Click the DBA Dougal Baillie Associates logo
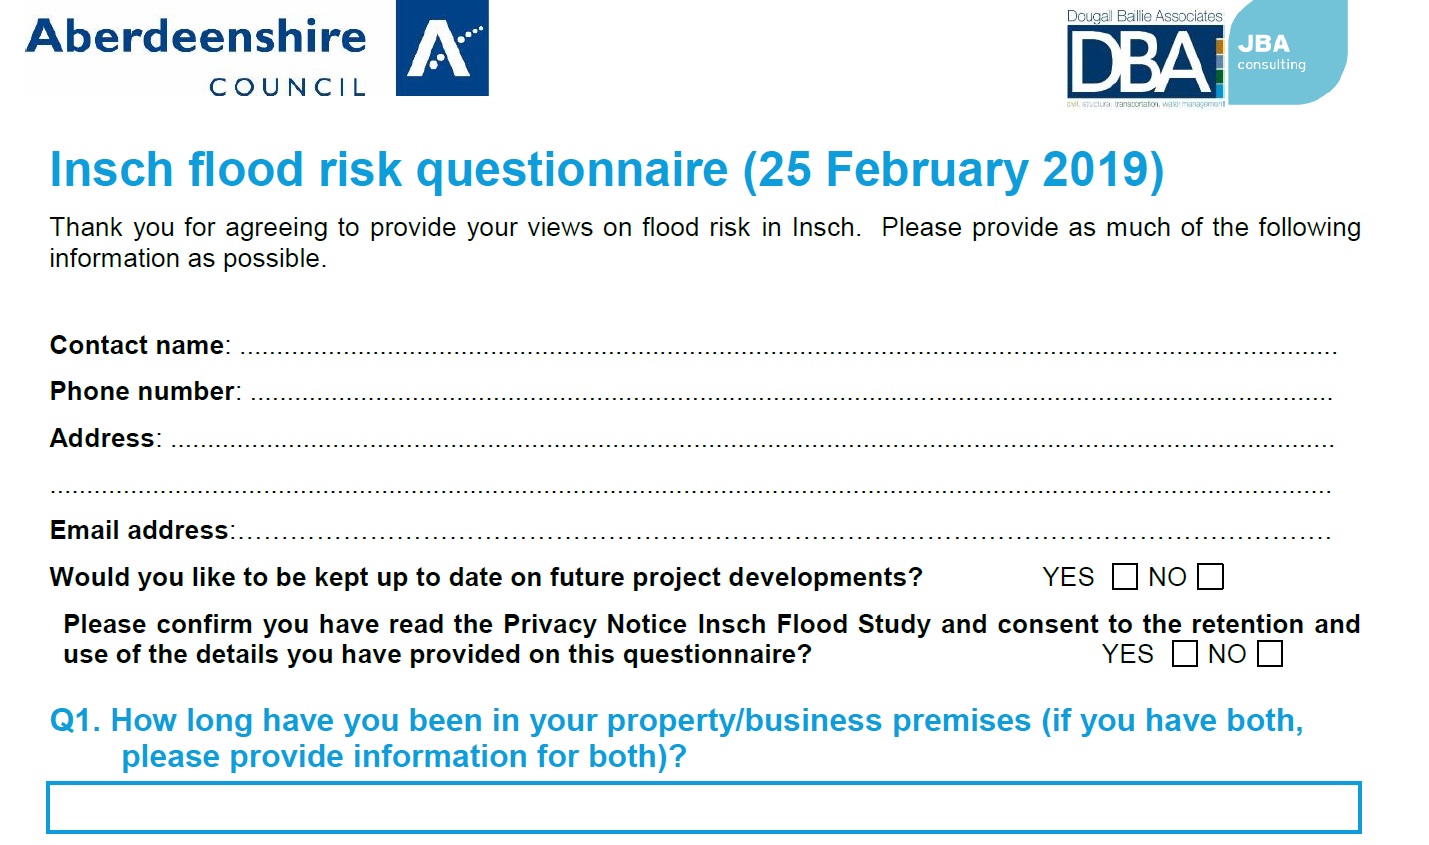 [x=1145, y=58]
